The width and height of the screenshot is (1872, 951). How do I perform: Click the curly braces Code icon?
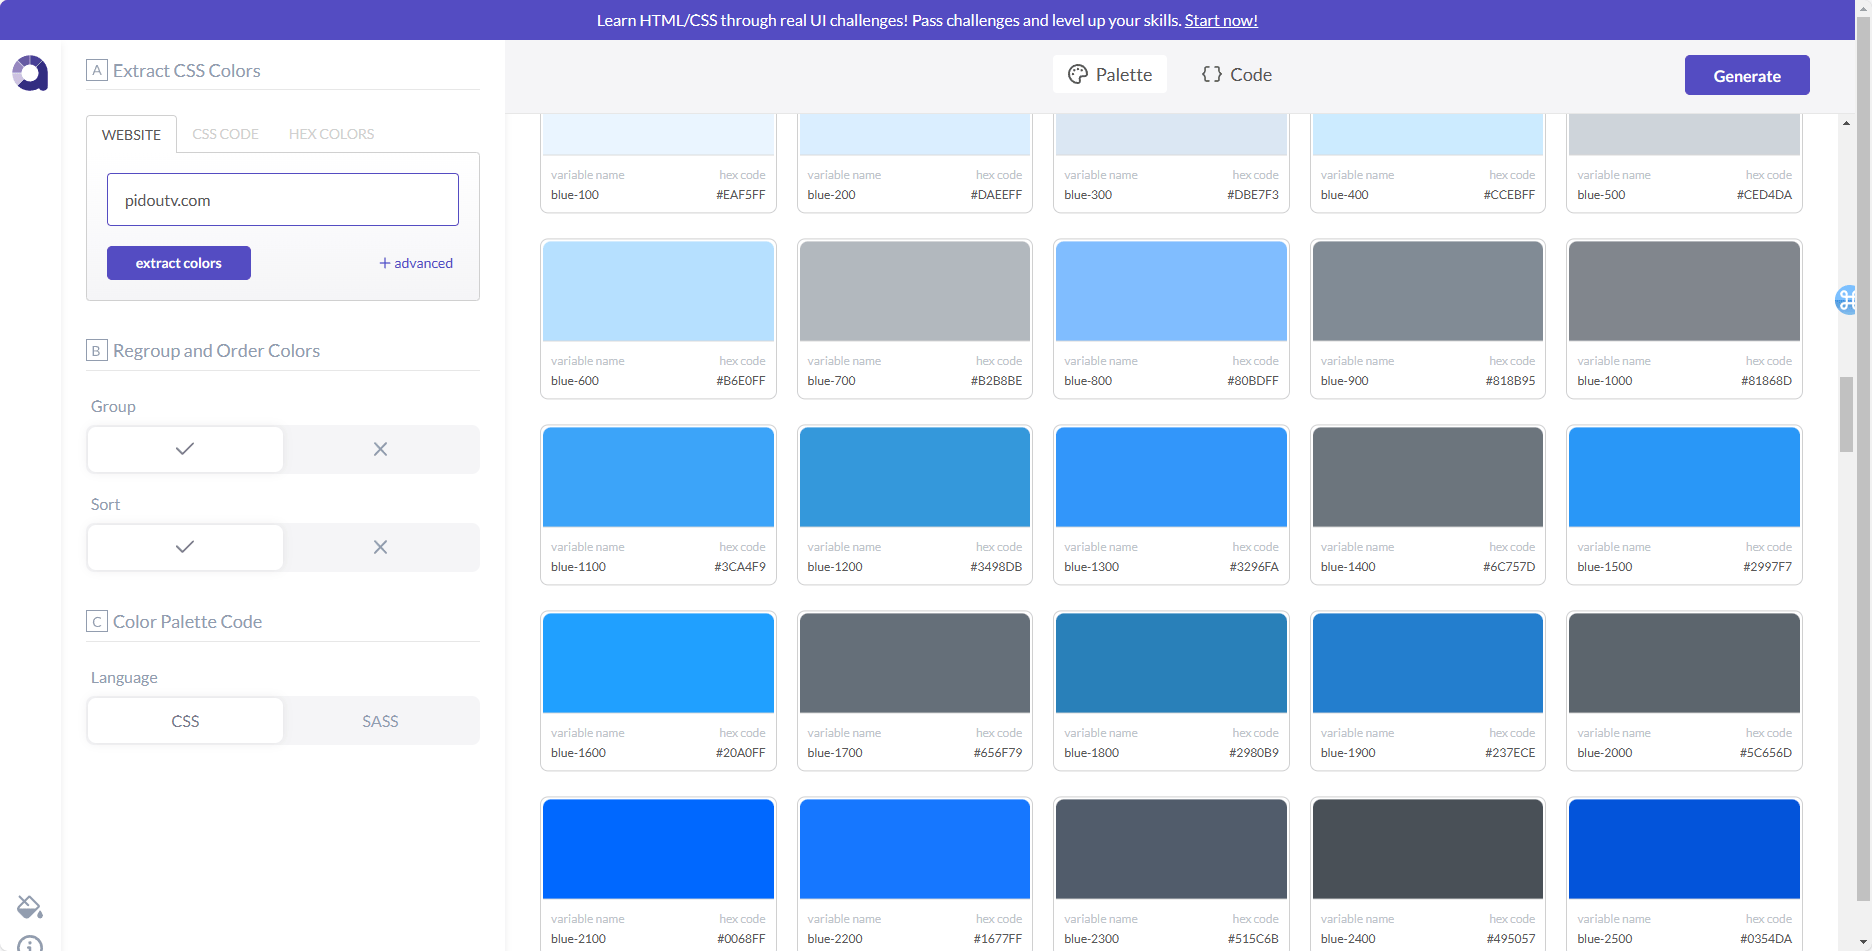1211,75
